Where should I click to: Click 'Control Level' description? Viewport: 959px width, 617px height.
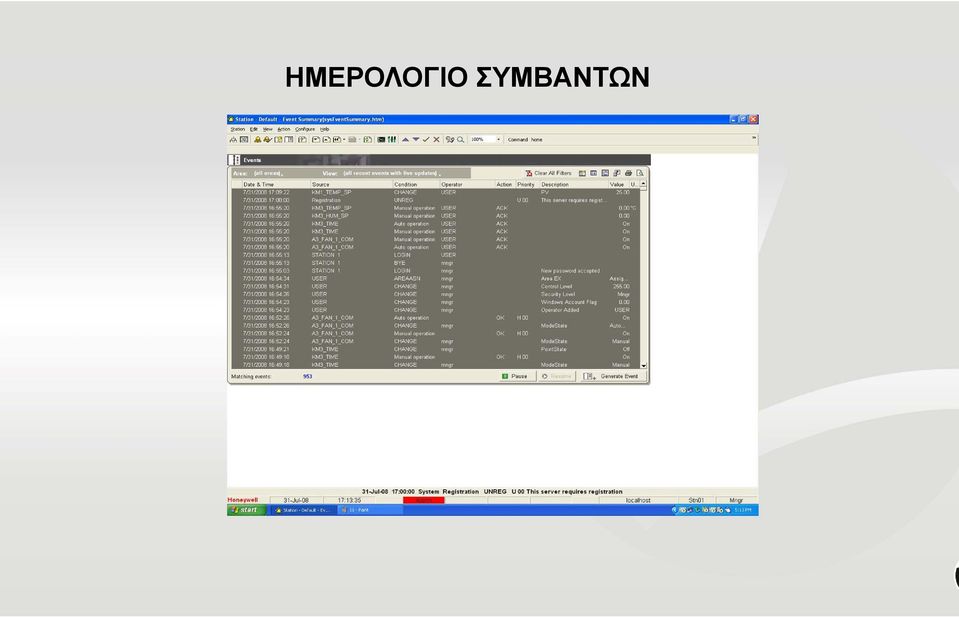tap(557, 286)
